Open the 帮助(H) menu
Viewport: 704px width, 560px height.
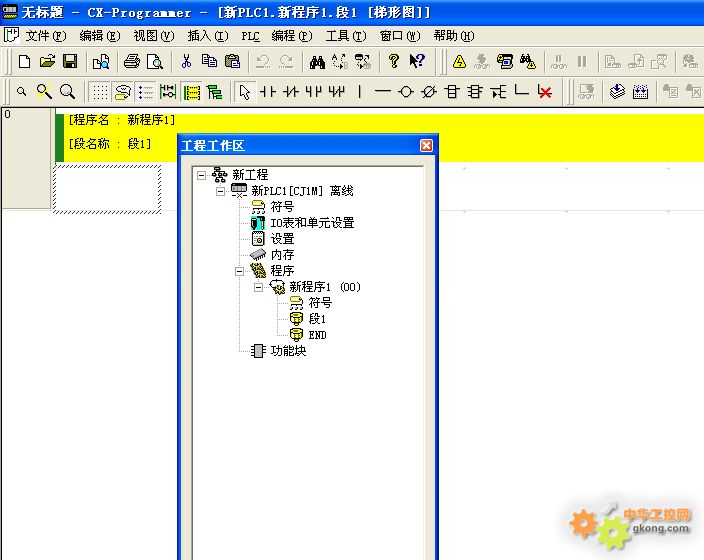pos(454,35)
